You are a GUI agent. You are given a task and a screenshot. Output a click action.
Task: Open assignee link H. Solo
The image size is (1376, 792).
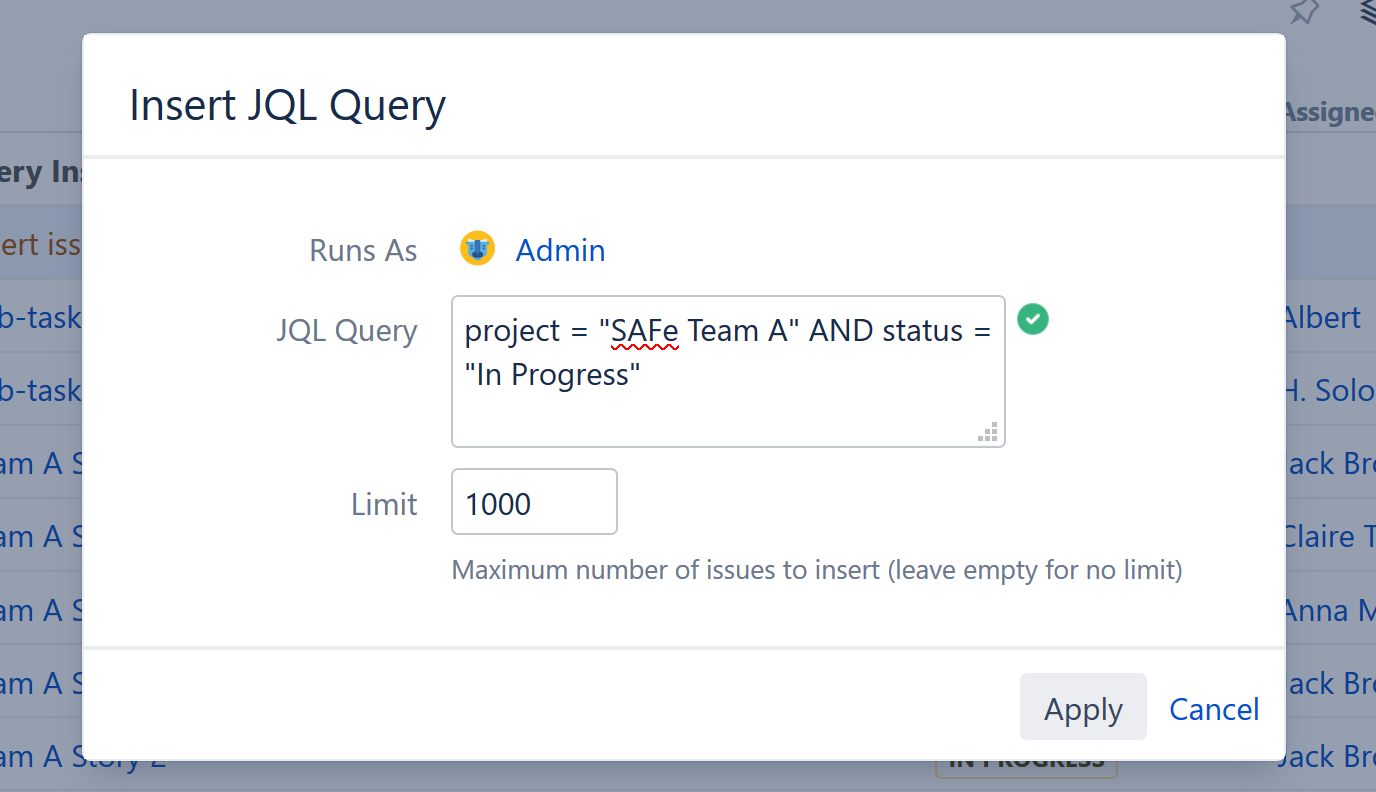(1328, 390)
